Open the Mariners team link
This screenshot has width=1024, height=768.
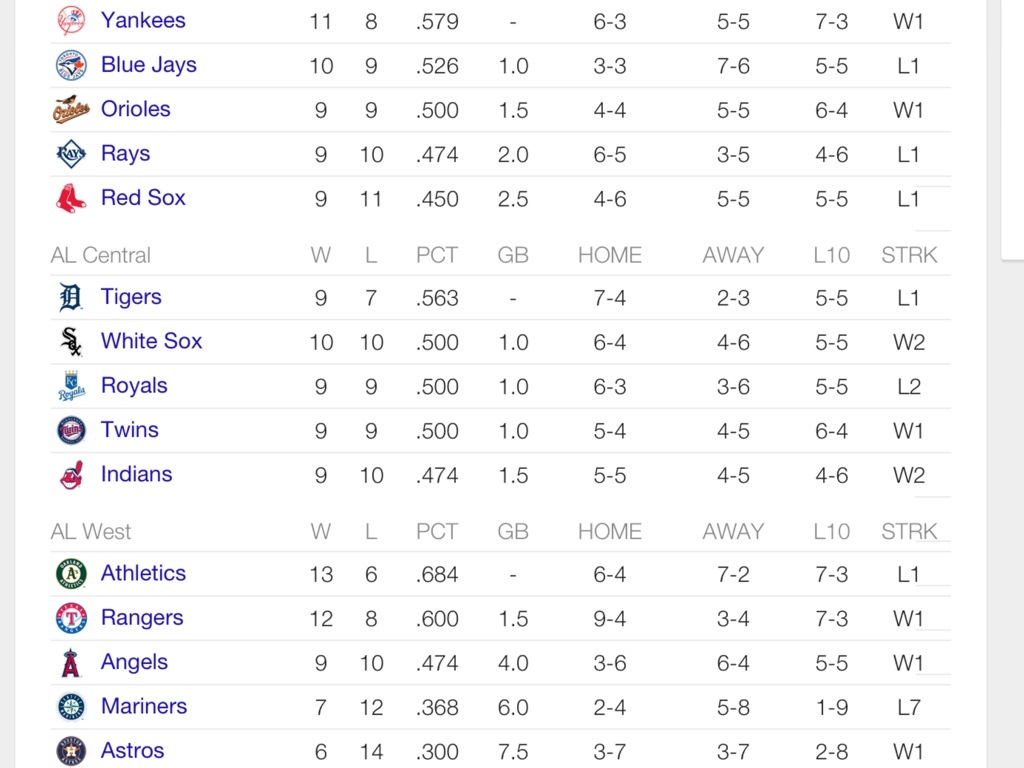(144, 706)
